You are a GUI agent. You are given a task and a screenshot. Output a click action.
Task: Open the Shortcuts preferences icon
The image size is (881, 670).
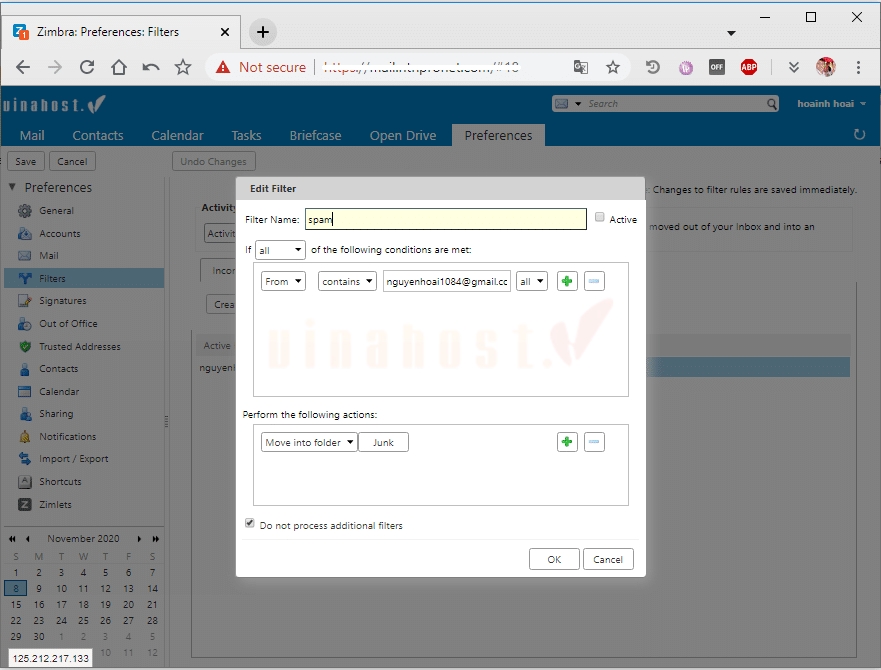pos(25,482)
